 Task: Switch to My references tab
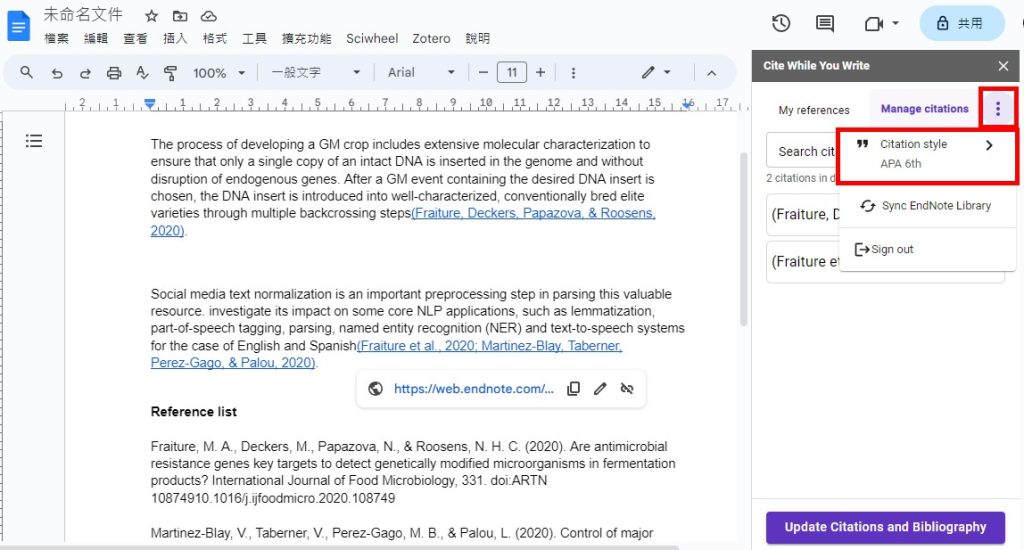(814, 110)
